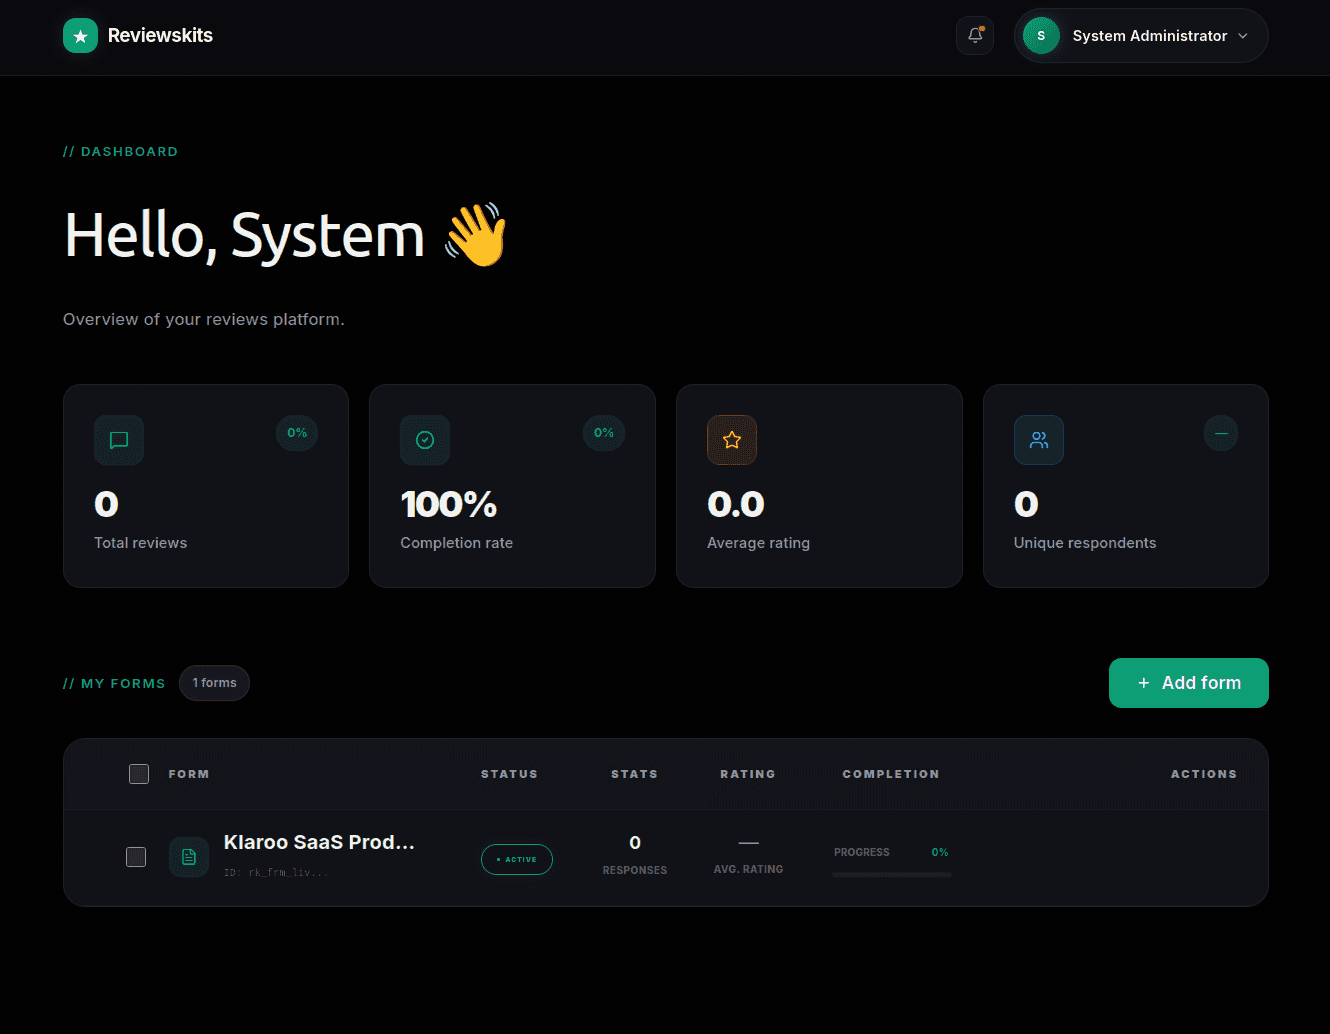The height and width of the screenshot is (1034, 1330).
Task: Click the Average rating star icon
Action: click(732, 440)
